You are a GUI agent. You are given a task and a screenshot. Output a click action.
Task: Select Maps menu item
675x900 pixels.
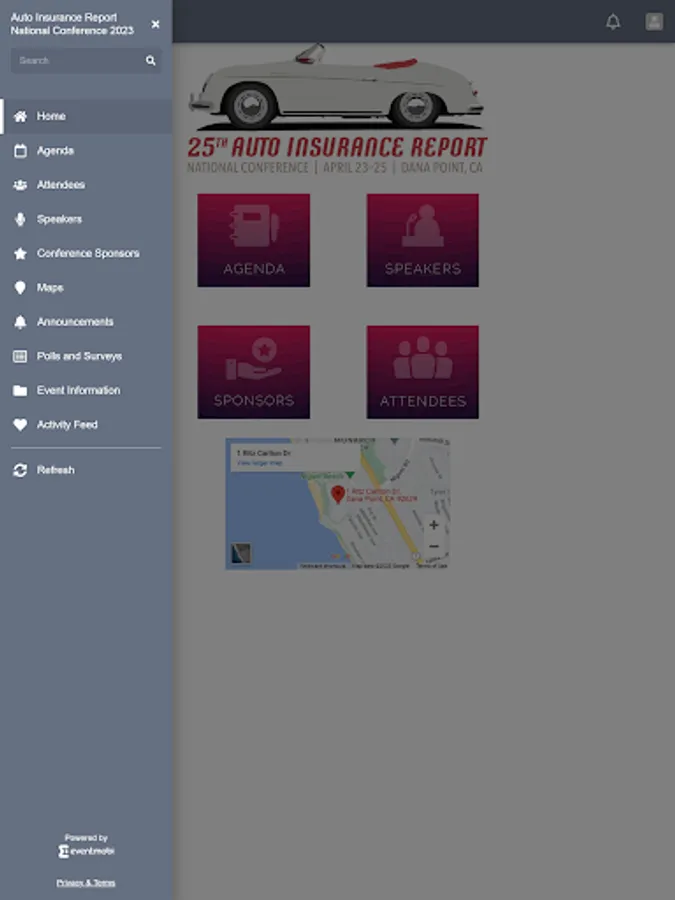pyautogui.click(x=86, y=288)
